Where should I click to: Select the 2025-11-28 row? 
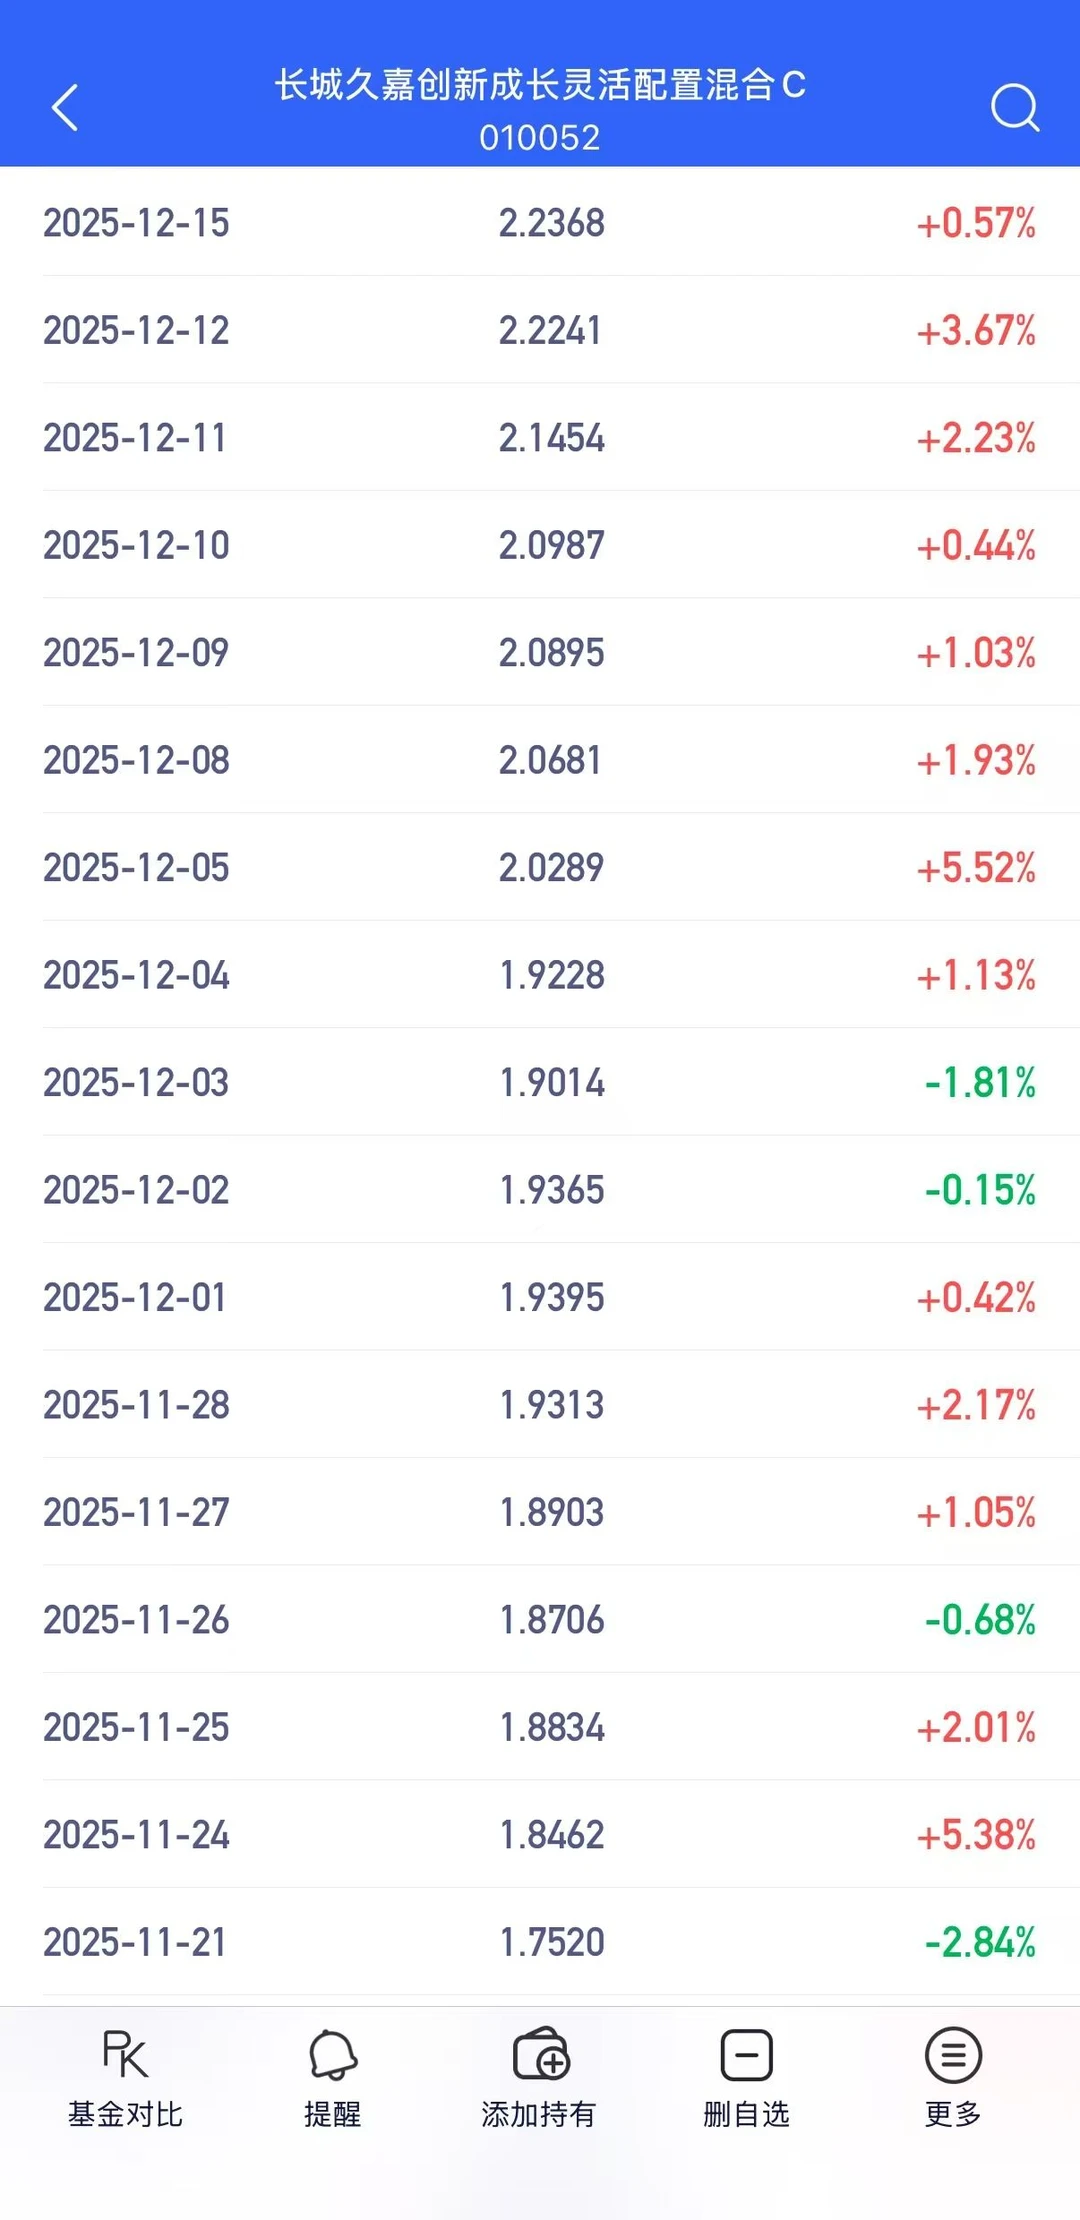[x=540, y=1405]
